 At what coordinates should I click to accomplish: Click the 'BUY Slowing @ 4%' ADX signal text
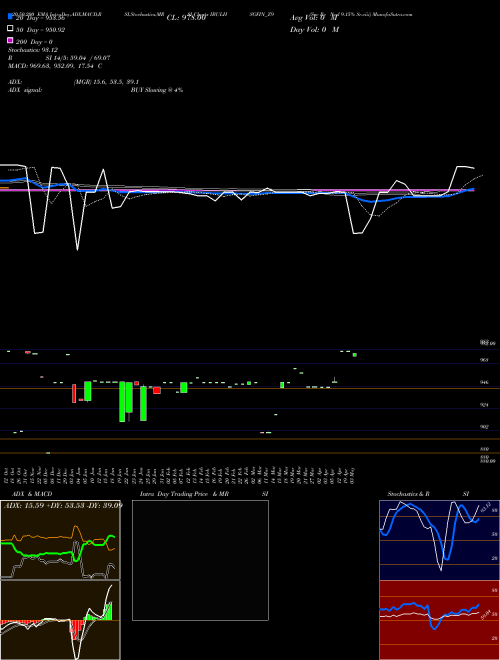click(x=157, y=90)
